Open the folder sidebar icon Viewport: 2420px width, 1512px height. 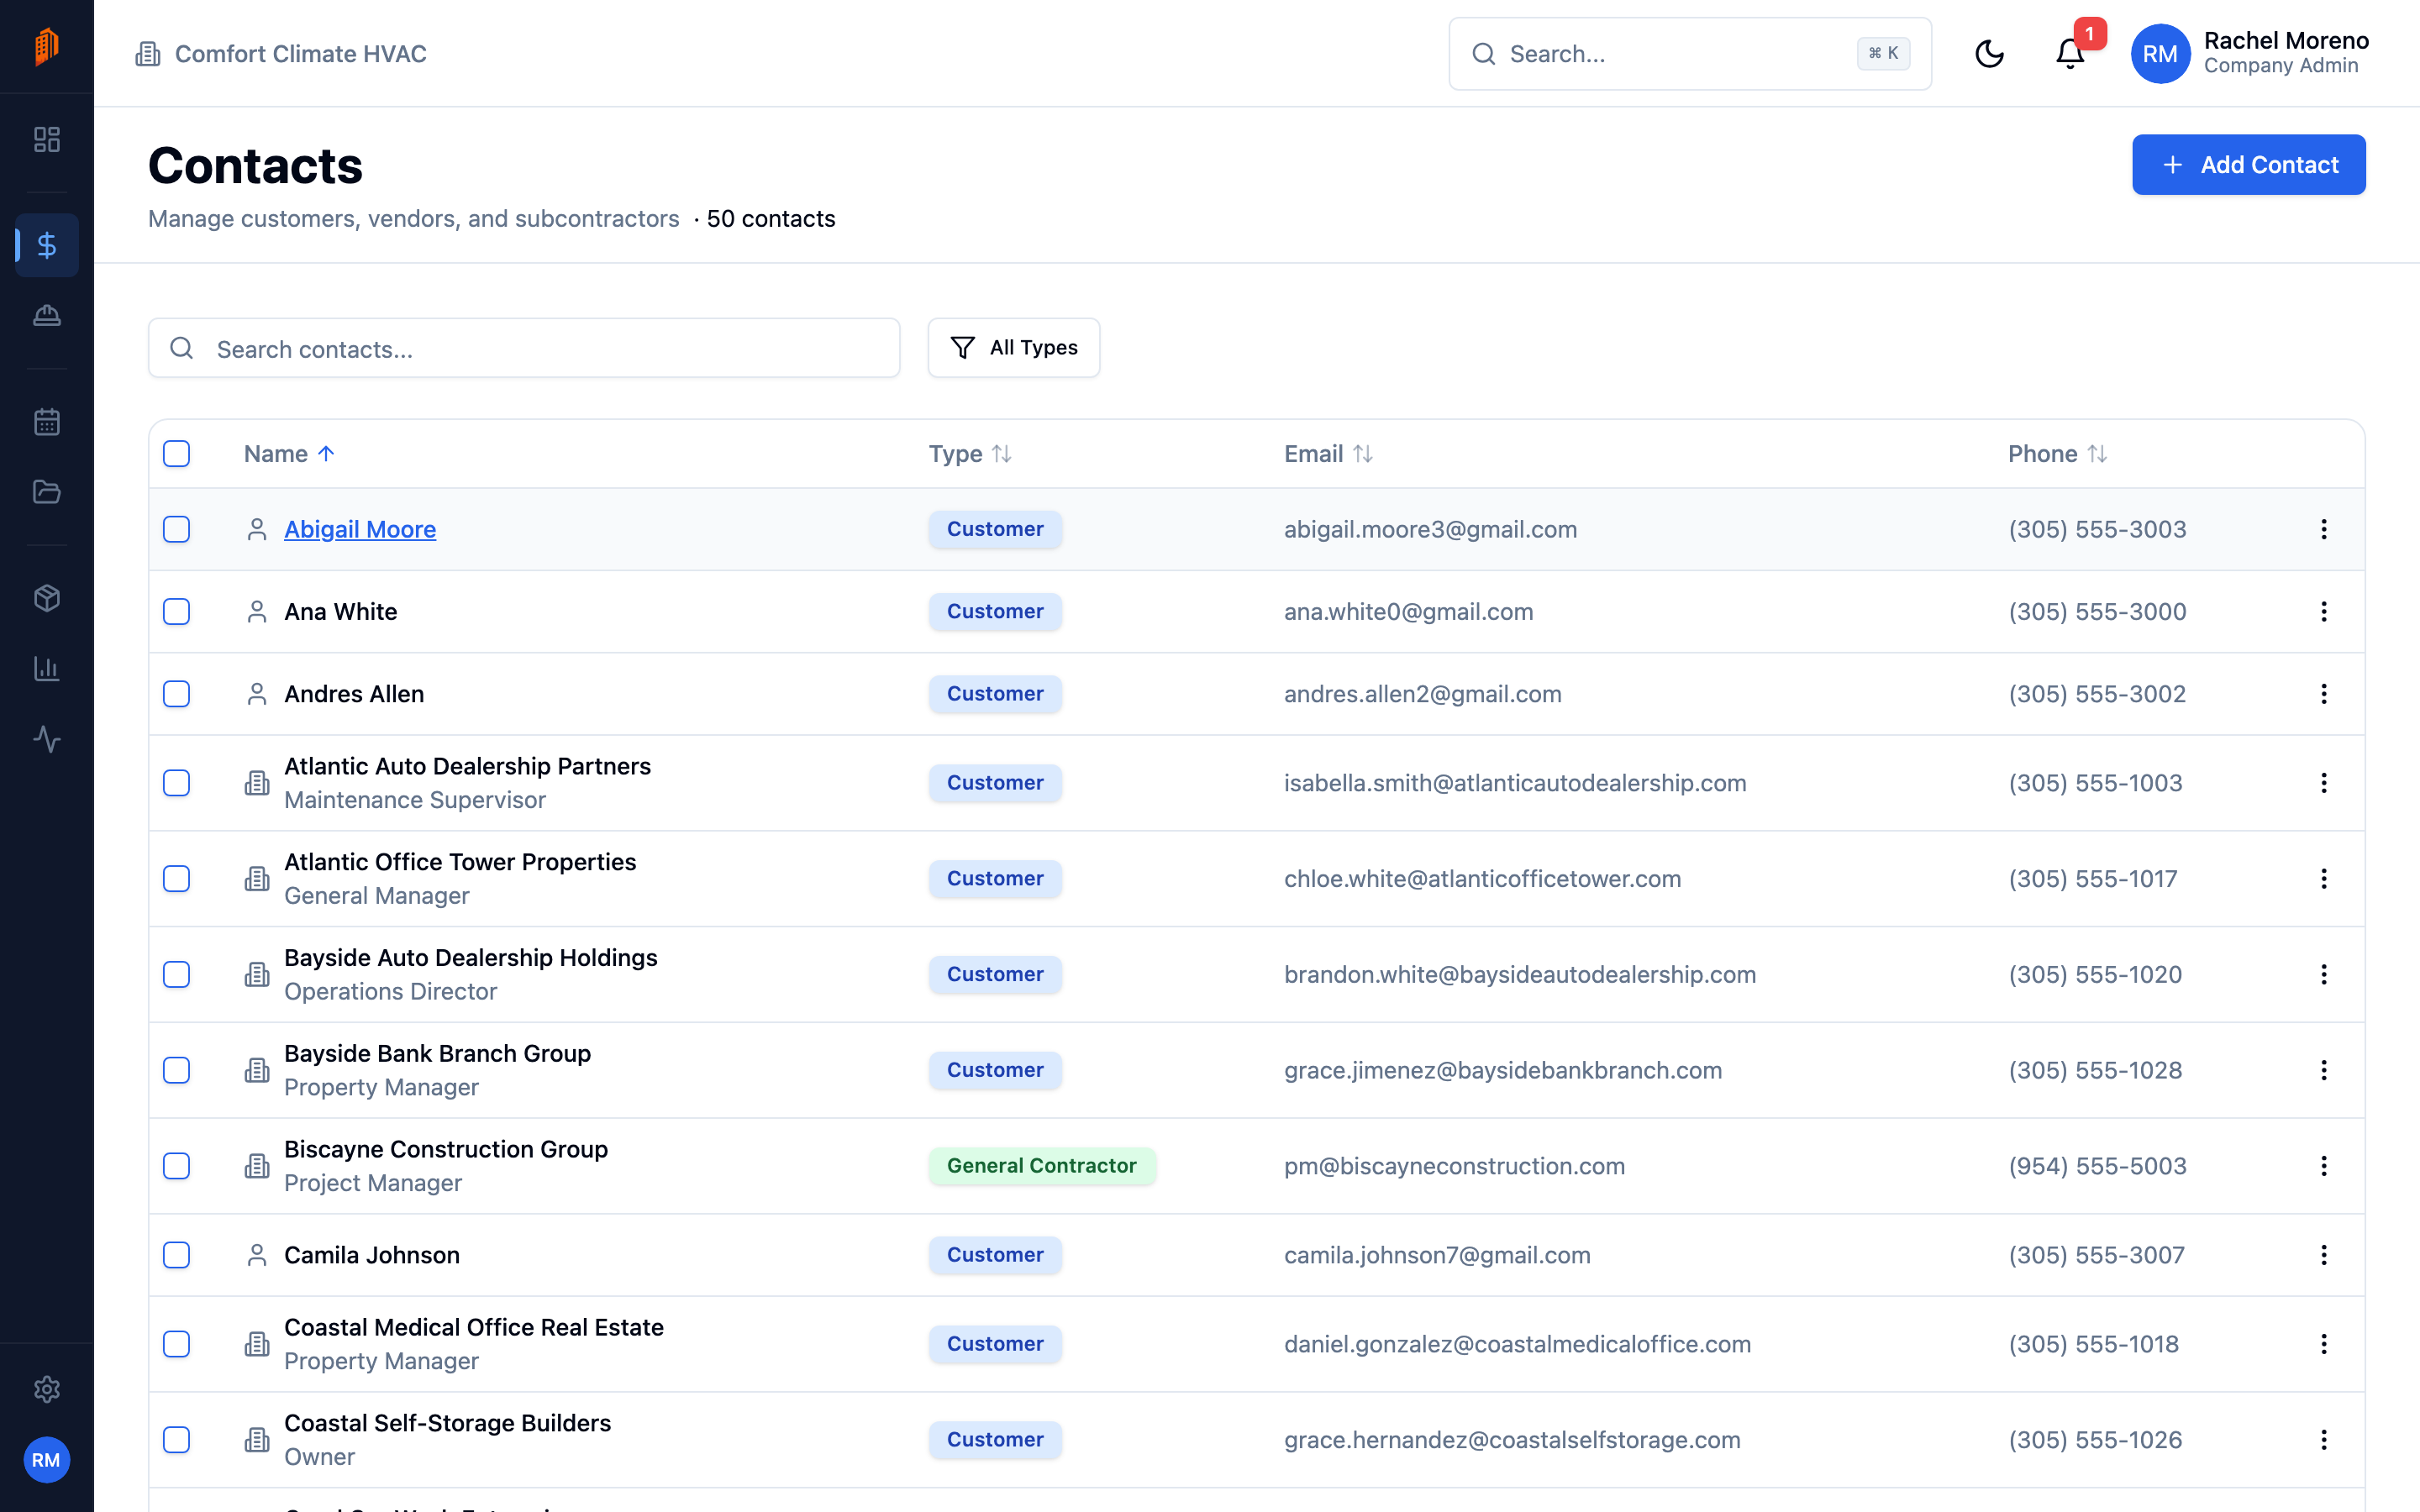(x=47, y=492)
